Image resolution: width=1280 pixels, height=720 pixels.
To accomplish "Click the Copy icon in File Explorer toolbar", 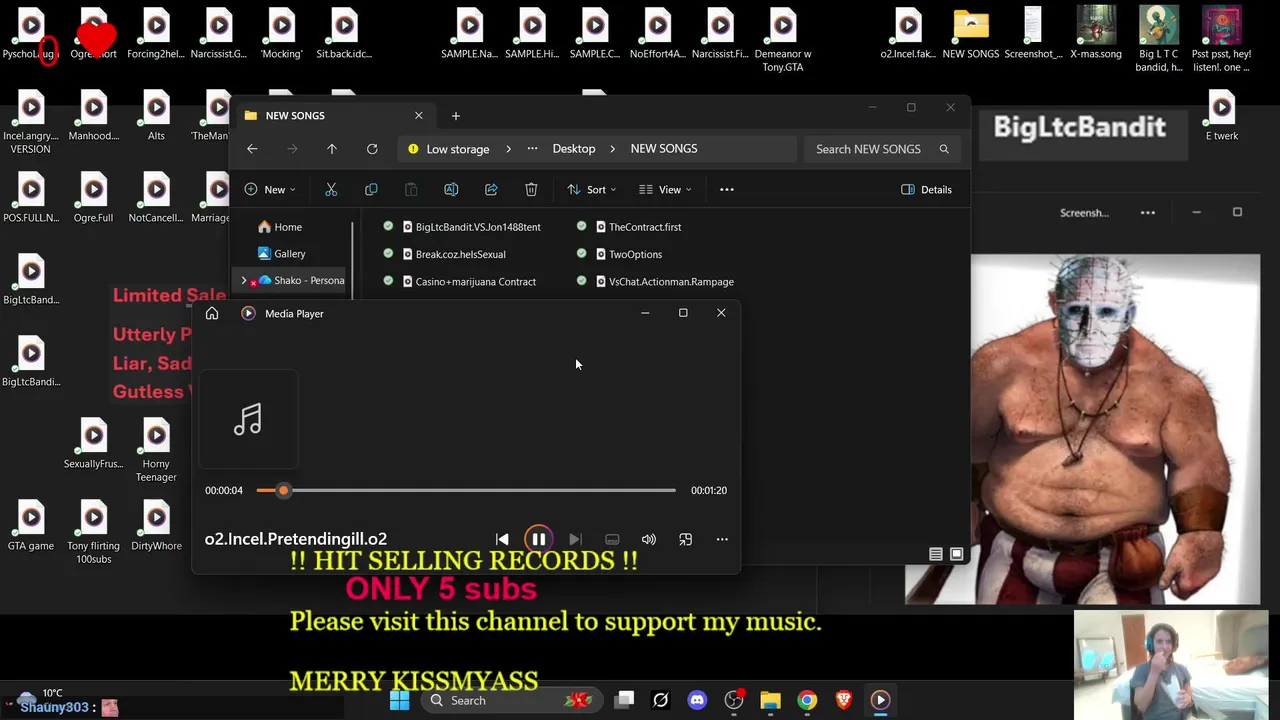I will [x=371, y=189].
